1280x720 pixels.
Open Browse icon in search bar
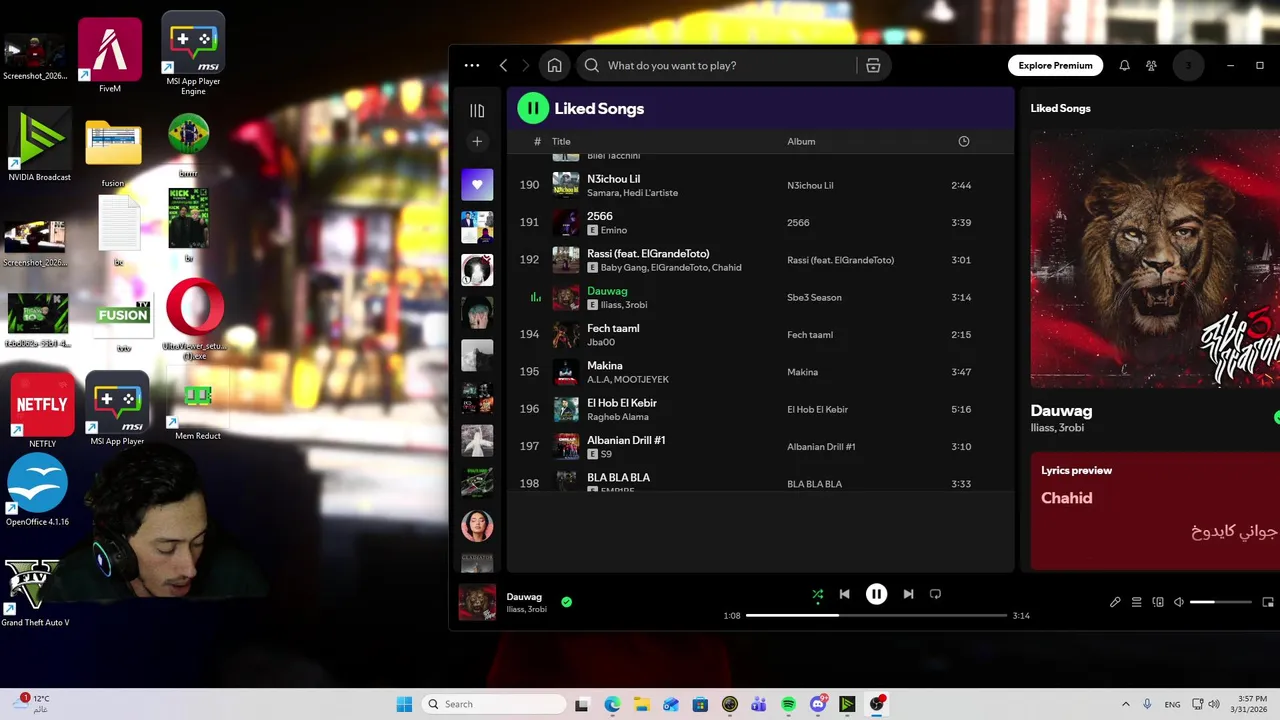873,65
